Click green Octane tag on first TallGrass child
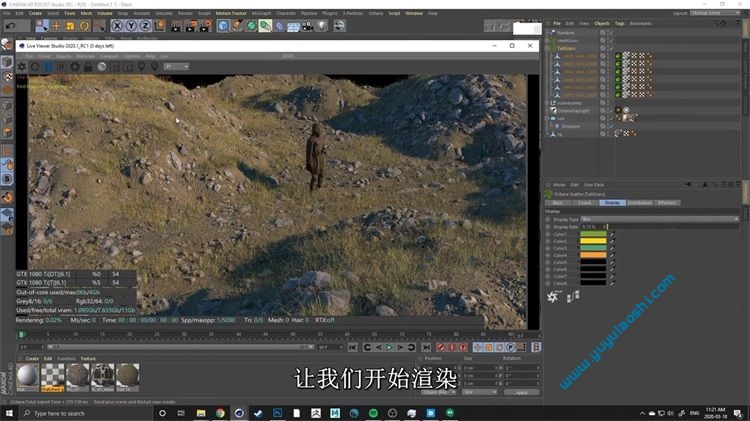The image size is (750, 421). click(618, 56)
